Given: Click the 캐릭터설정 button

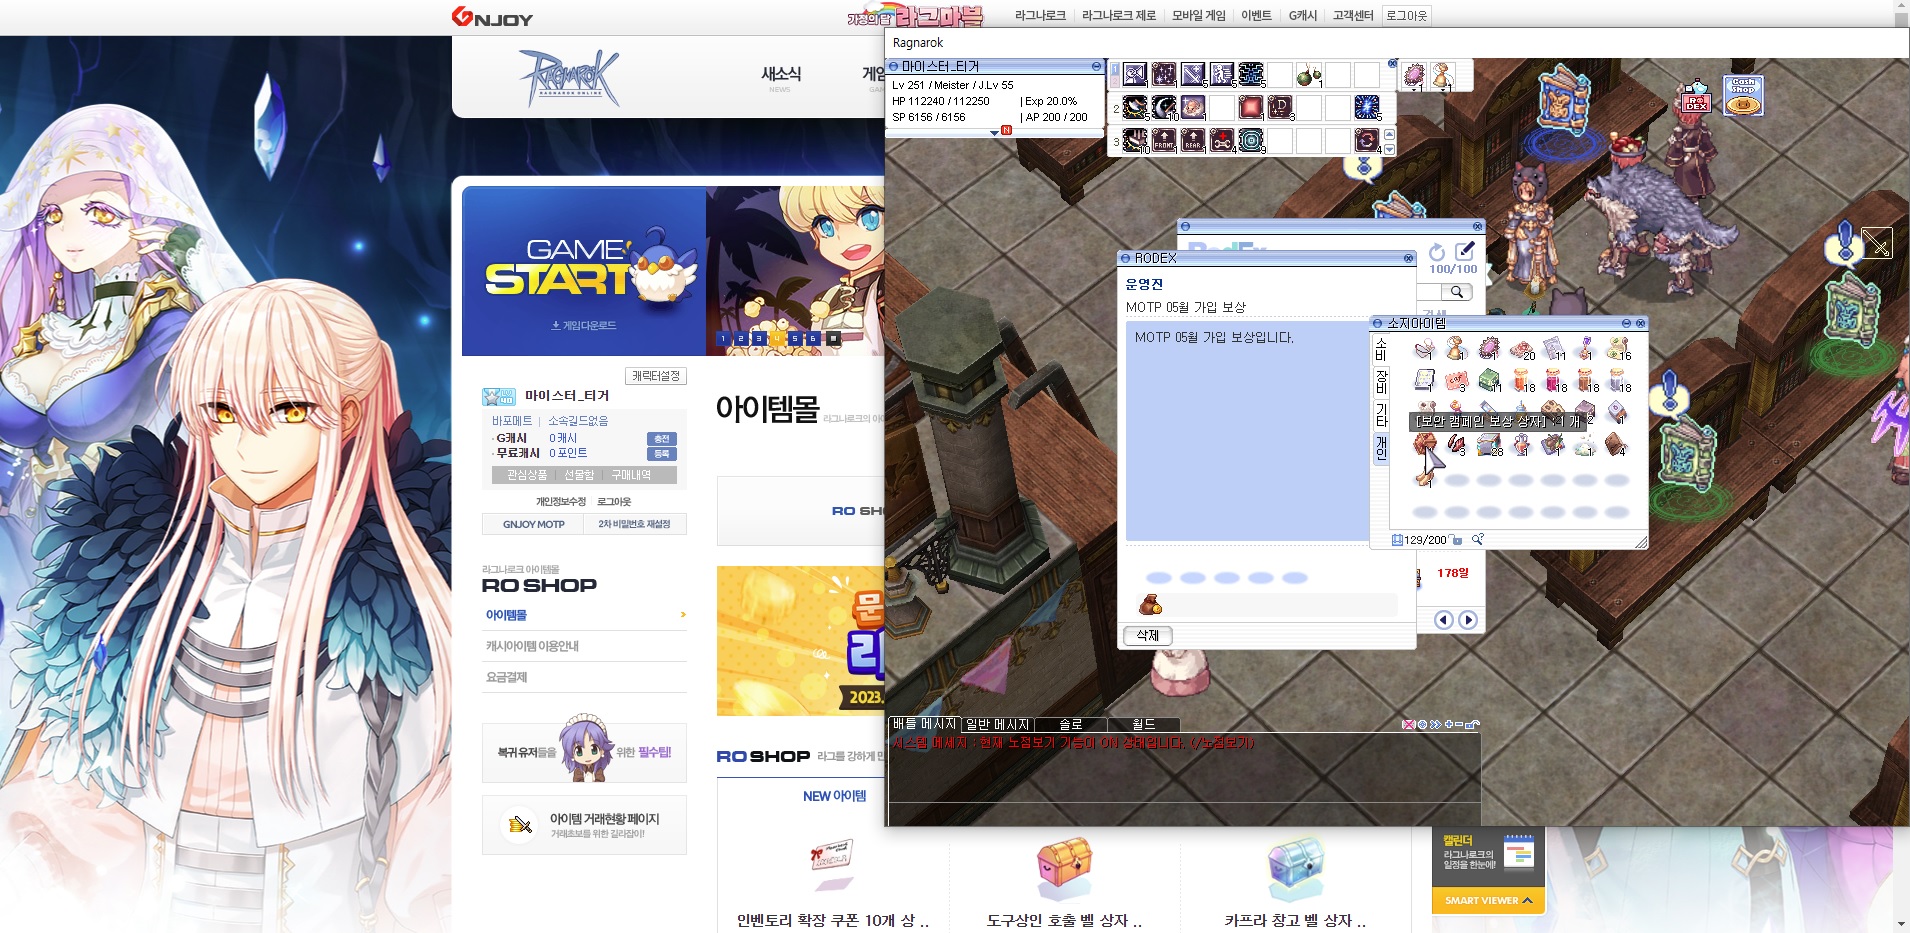Looking at the screenshot, I should [656, 376].
